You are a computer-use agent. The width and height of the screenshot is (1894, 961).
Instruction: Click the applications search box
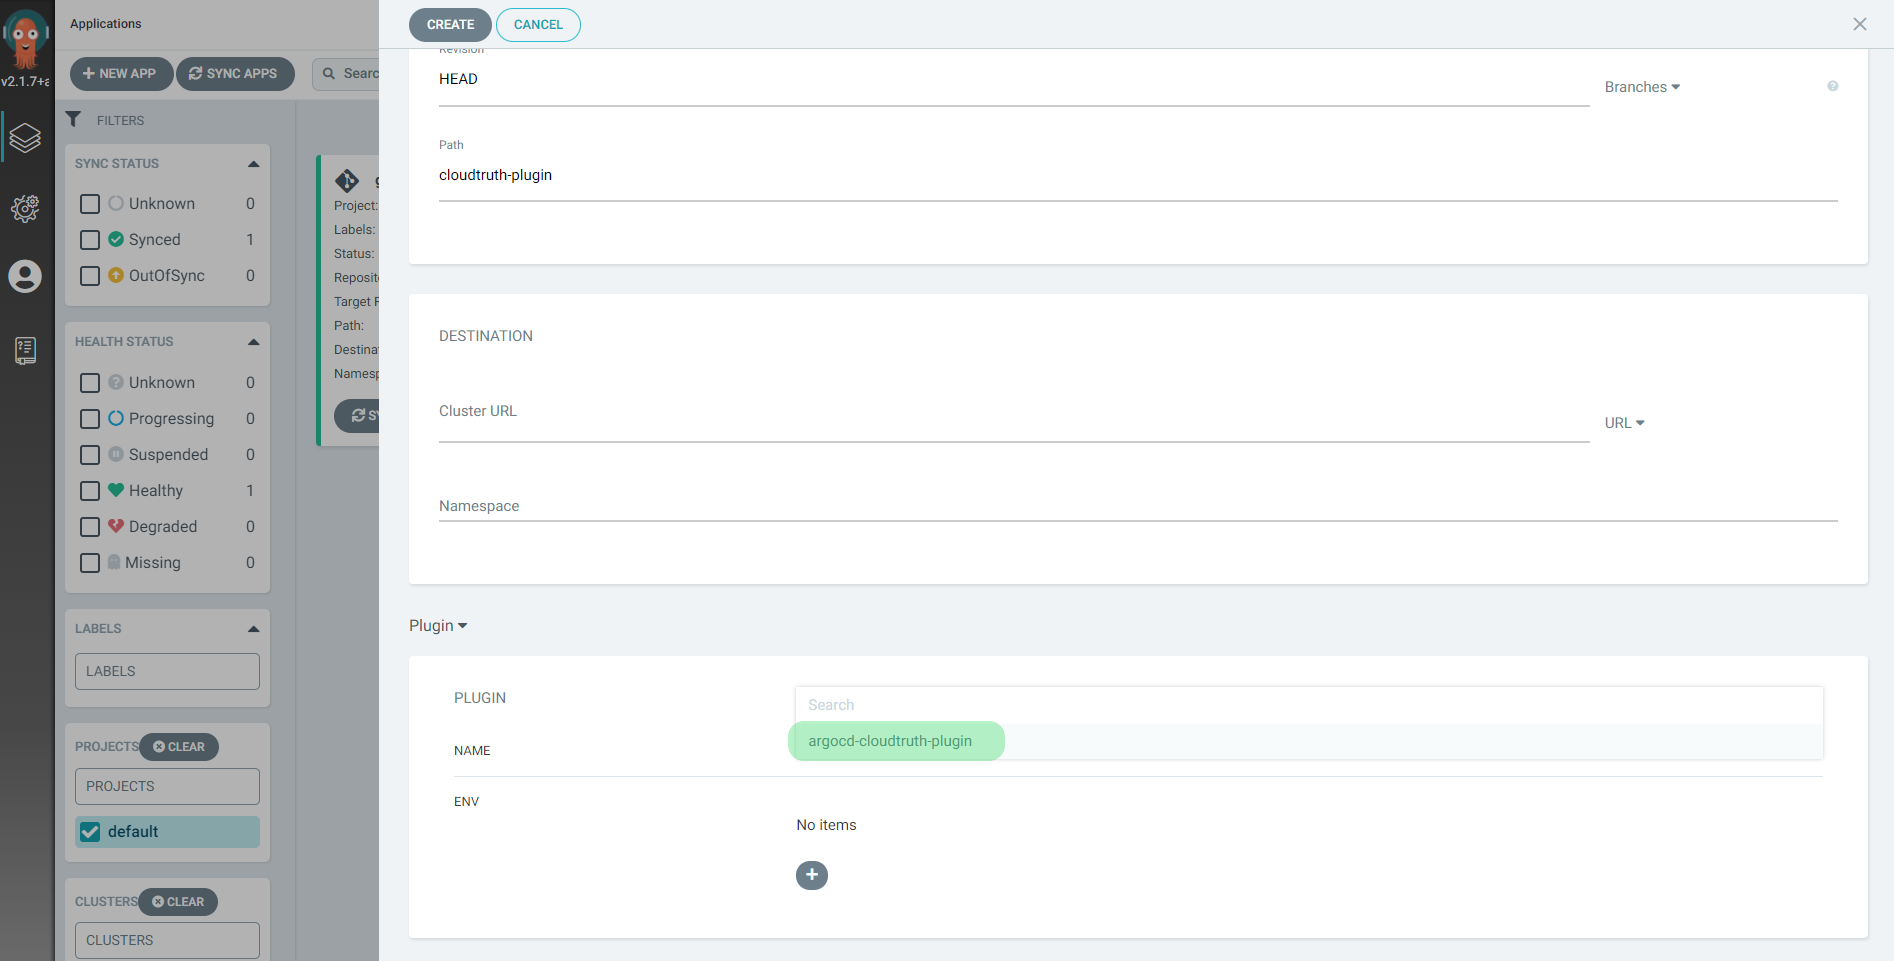pyautogui.click(x=346, y=74)
